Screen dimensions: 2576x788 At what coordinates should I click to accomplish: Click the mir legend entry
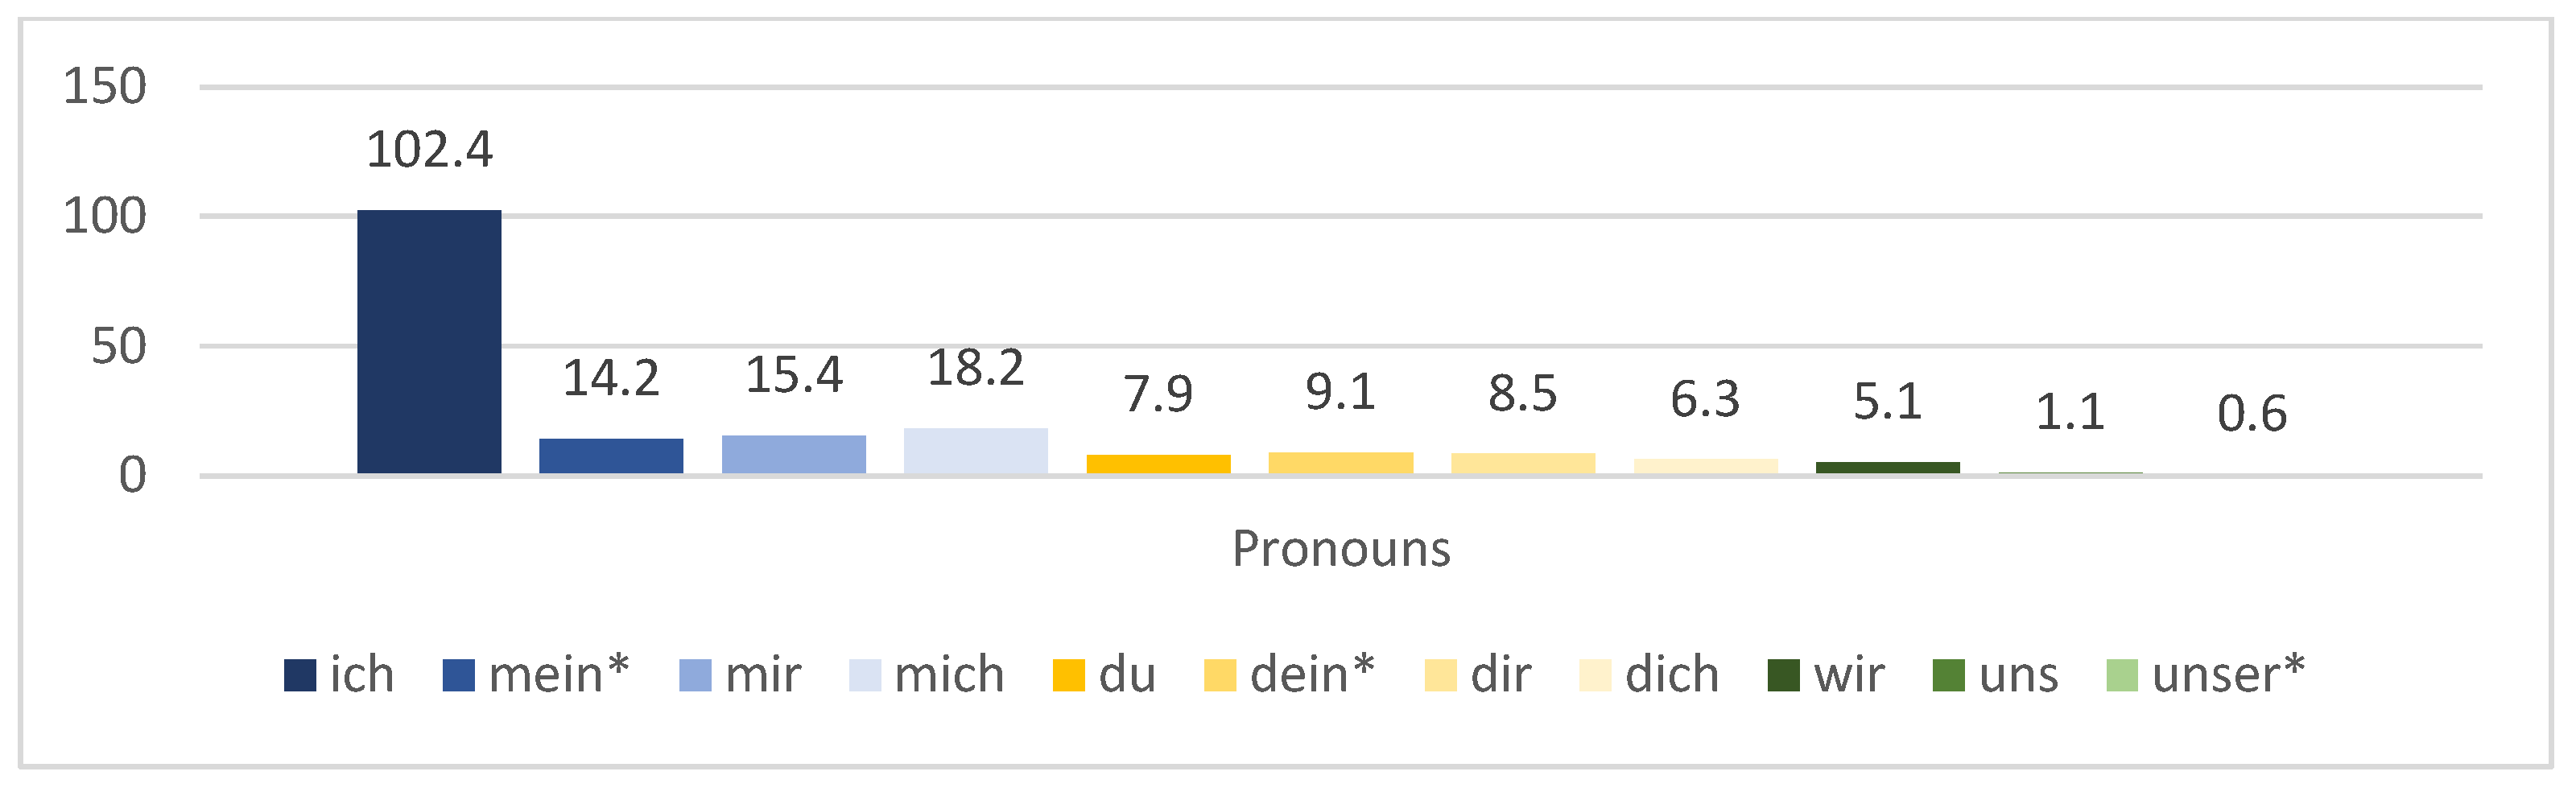pyautogui.click(x=740, y=675)
